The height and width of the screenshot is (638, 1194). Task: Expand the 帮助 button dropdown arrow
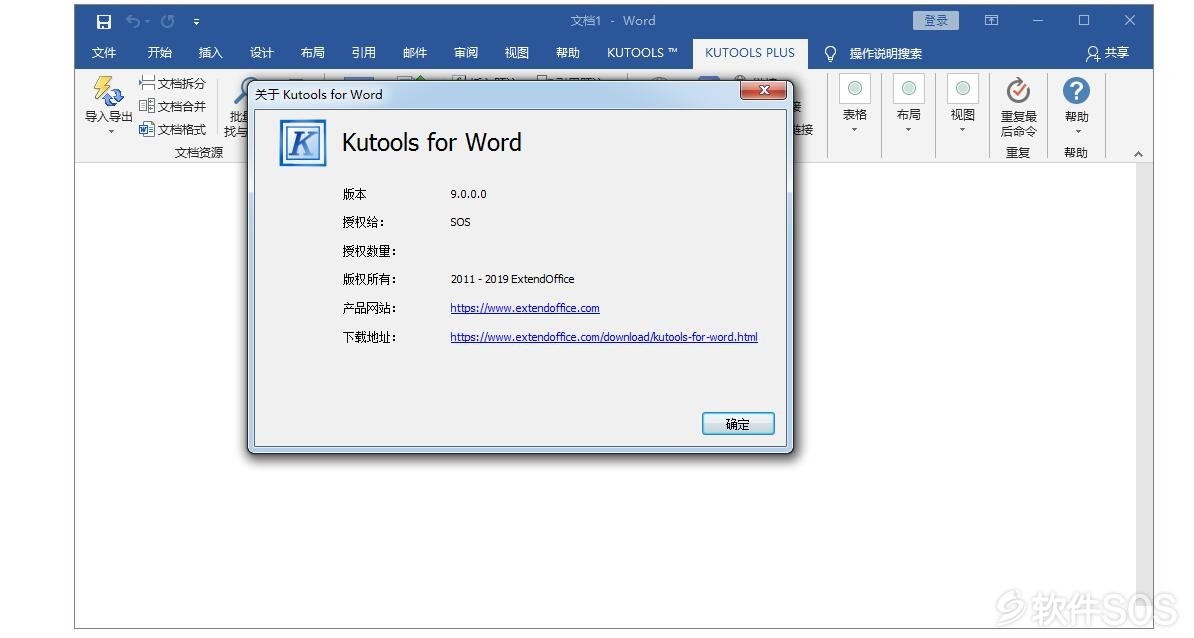[x=1078, y=132]
